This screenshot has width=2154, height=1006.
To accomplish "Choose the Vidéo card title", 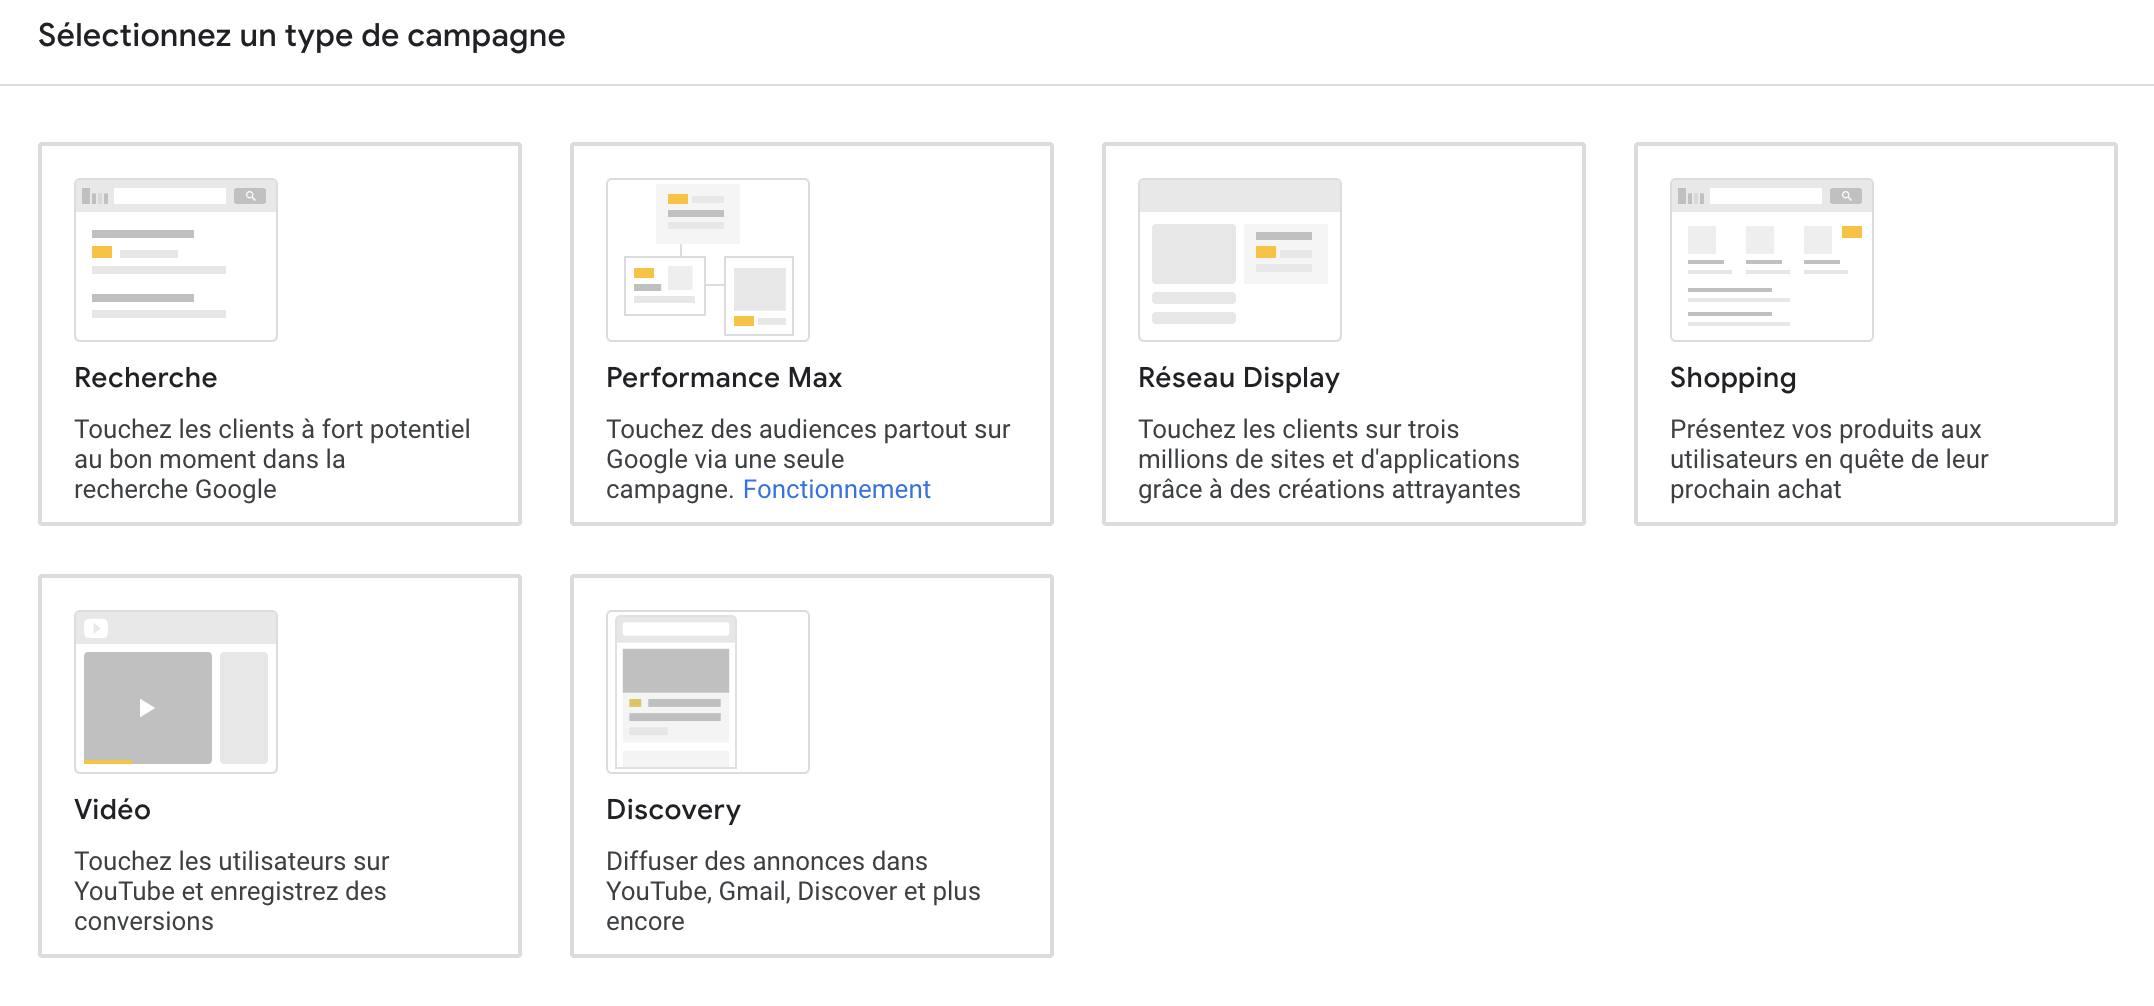I will click(112, 810).
